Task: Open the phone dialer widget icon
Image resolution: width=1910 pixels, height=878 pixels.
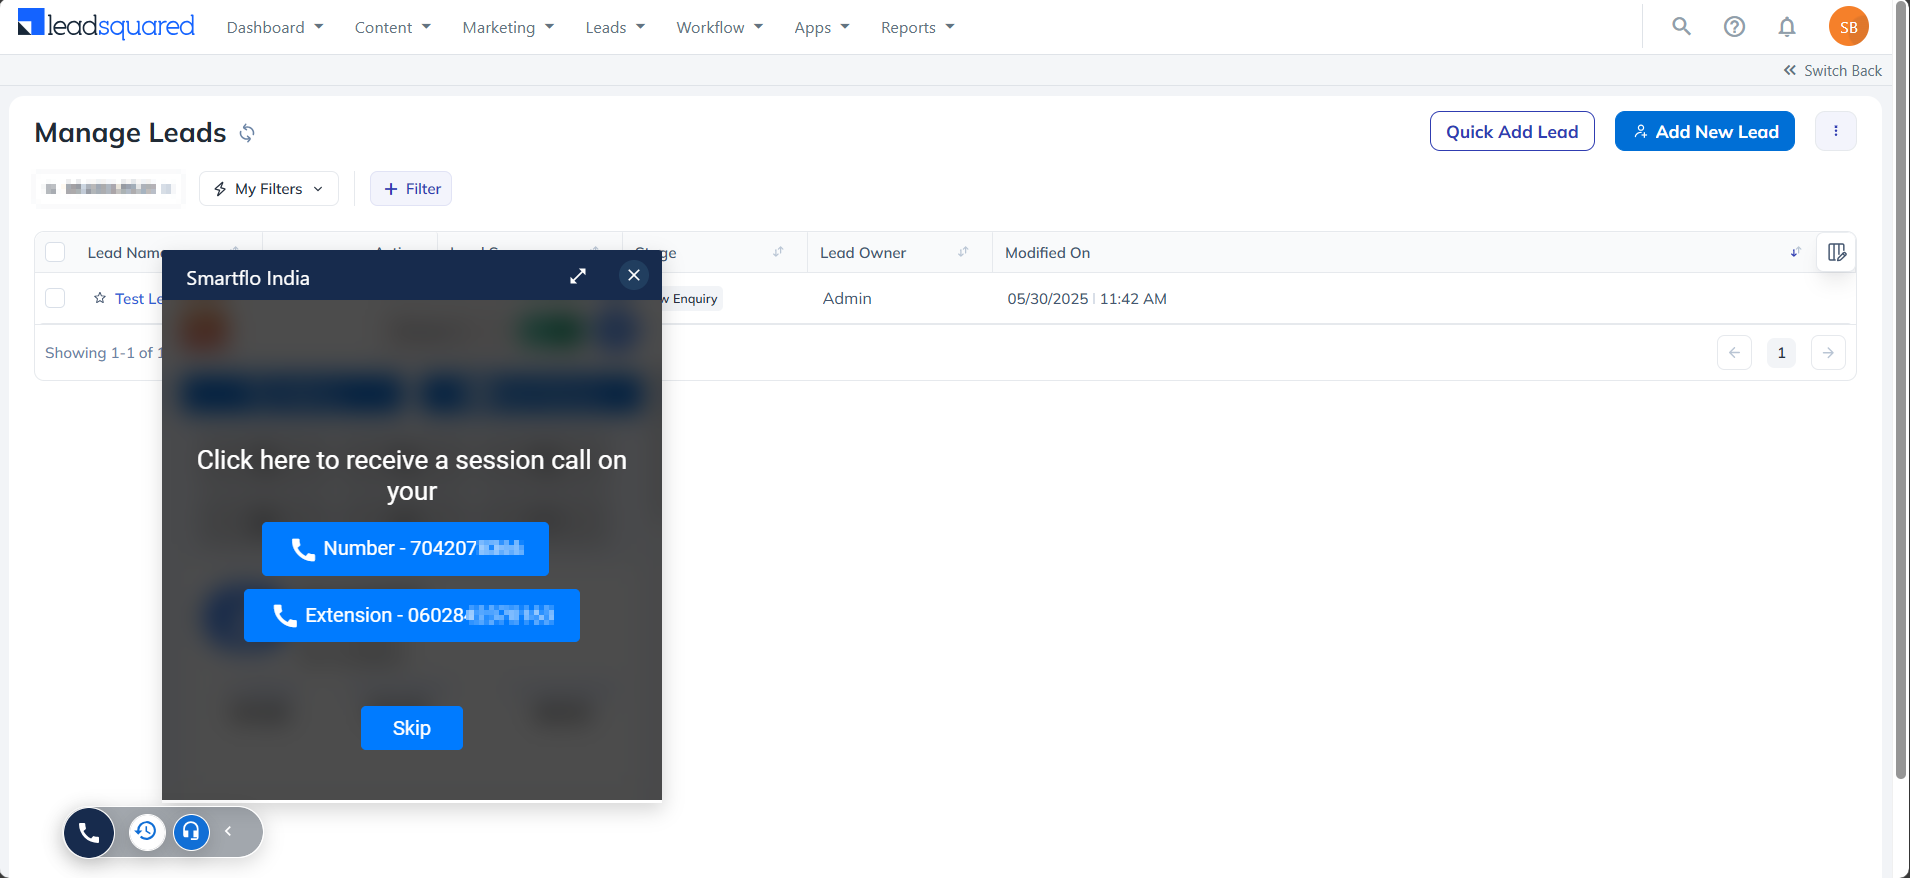Action: pos(89,832)
